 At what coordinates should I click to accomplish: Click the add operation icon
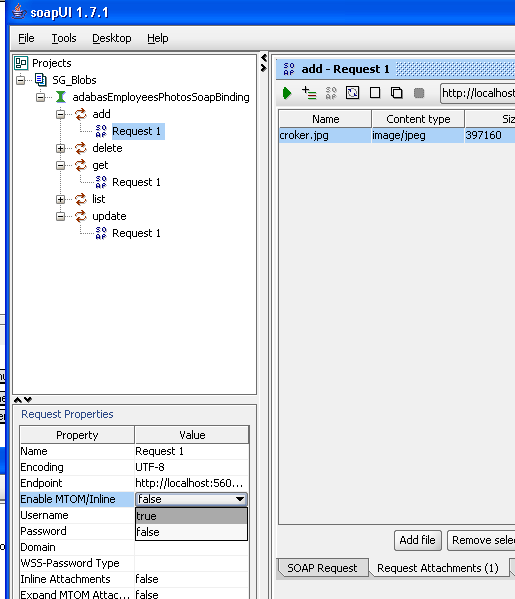[81, 114]
